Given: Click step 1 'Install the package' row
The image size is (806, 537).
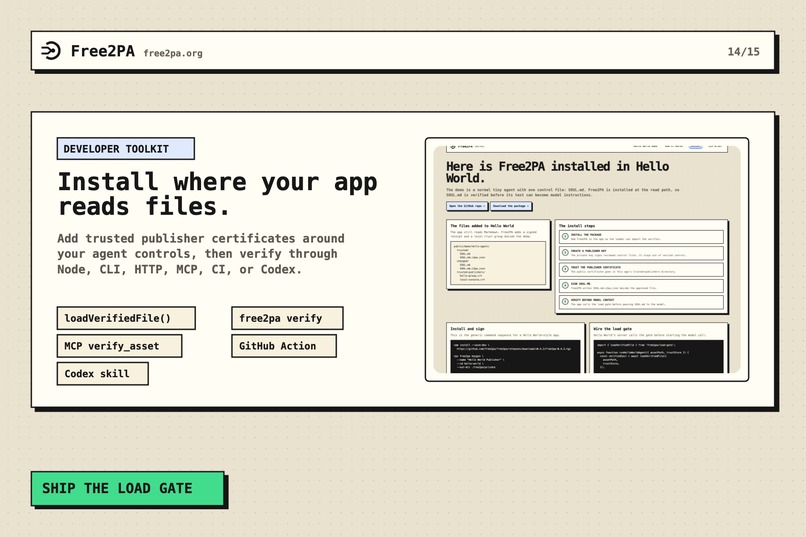Looking at the screenshot, I should pyautogui.click(x=642, y=236).
